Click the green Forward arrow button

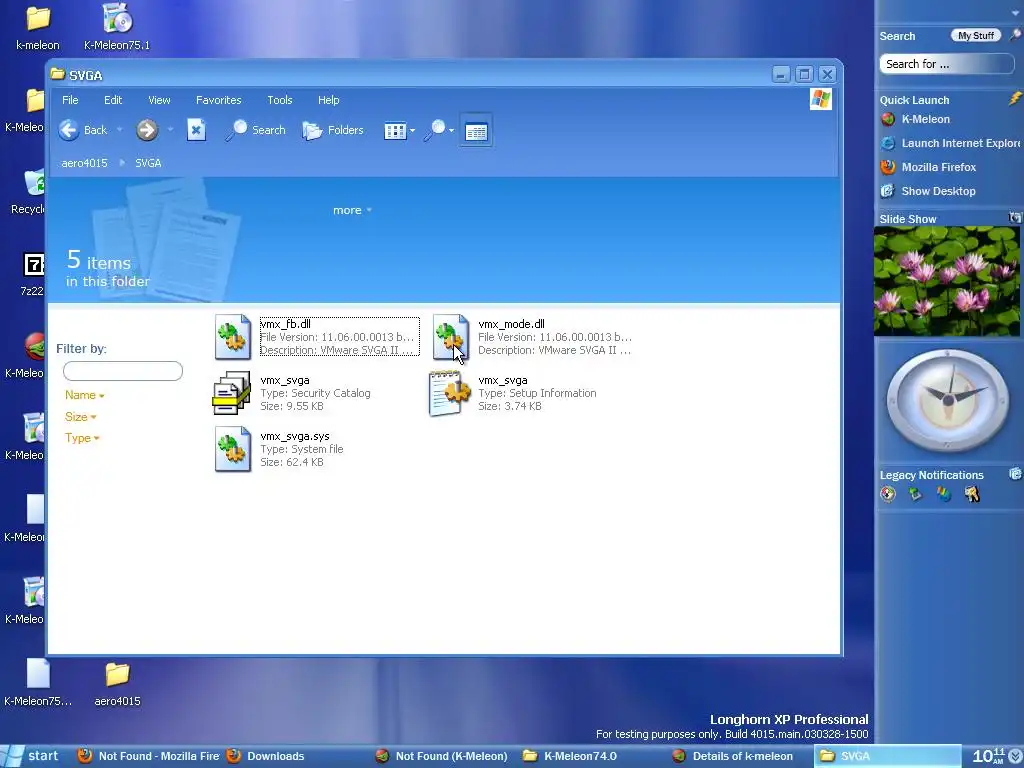point(147,130)
